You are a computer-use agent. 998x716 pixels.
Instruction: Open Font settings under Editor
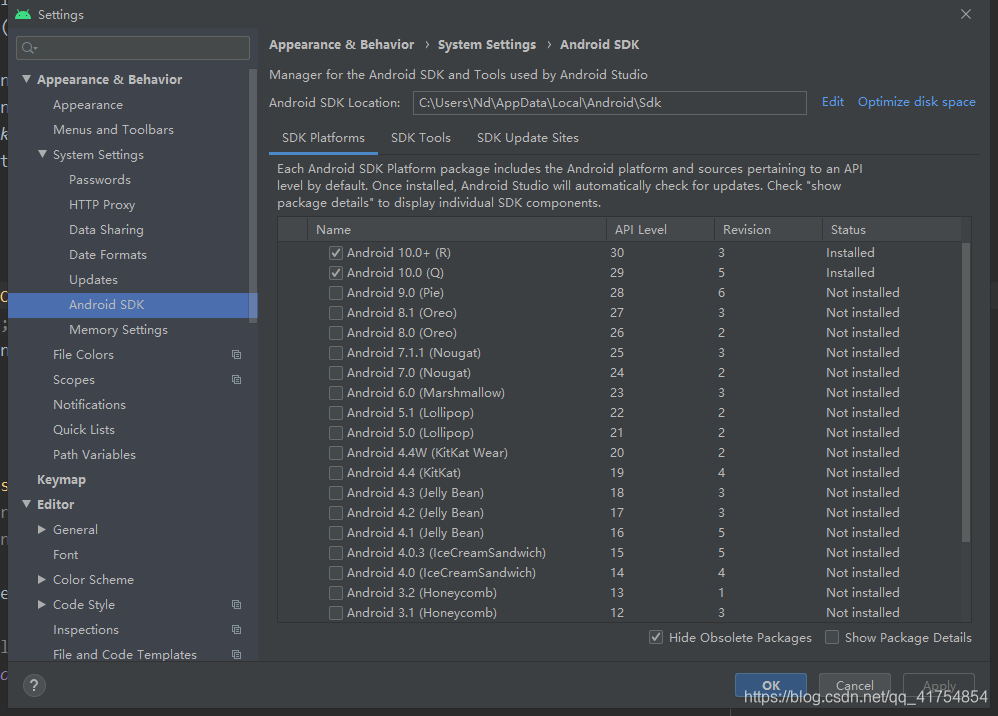click(66, 554)
